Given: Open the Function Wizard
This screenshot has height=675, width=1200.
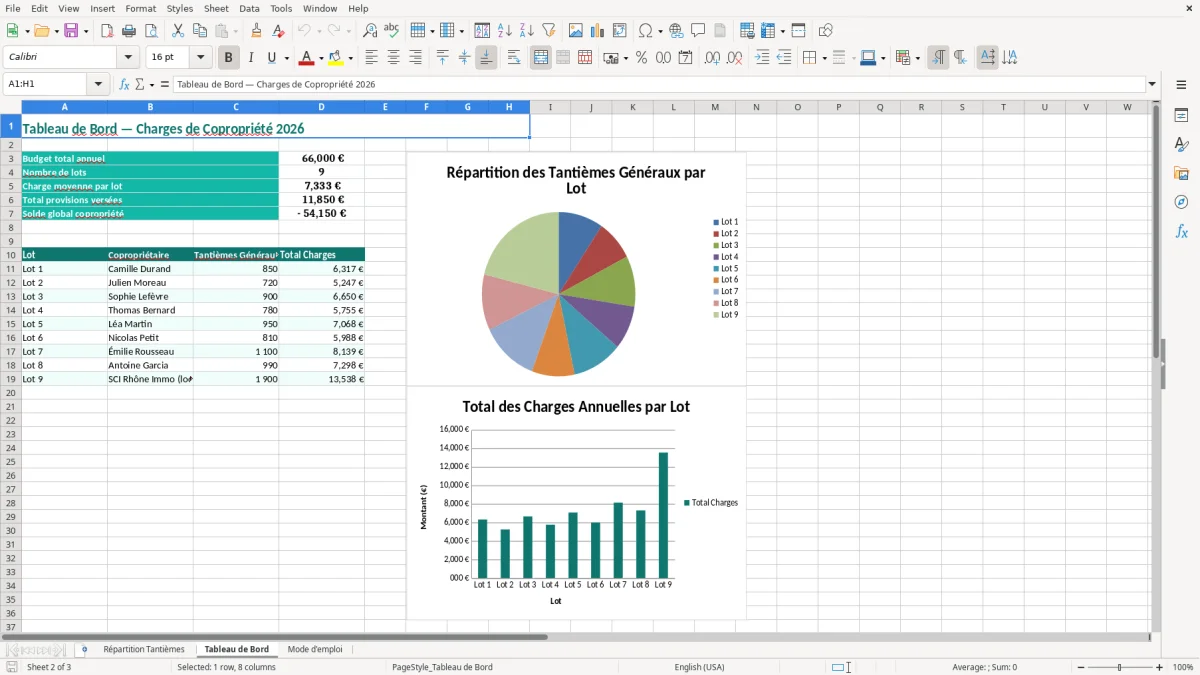Looking at the screenshot, I should coord(125,84).
